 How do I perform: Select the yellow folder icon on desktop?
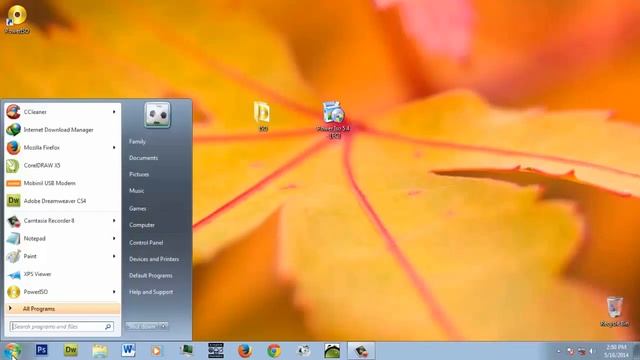pyautogui.click(x=262, y=117)
